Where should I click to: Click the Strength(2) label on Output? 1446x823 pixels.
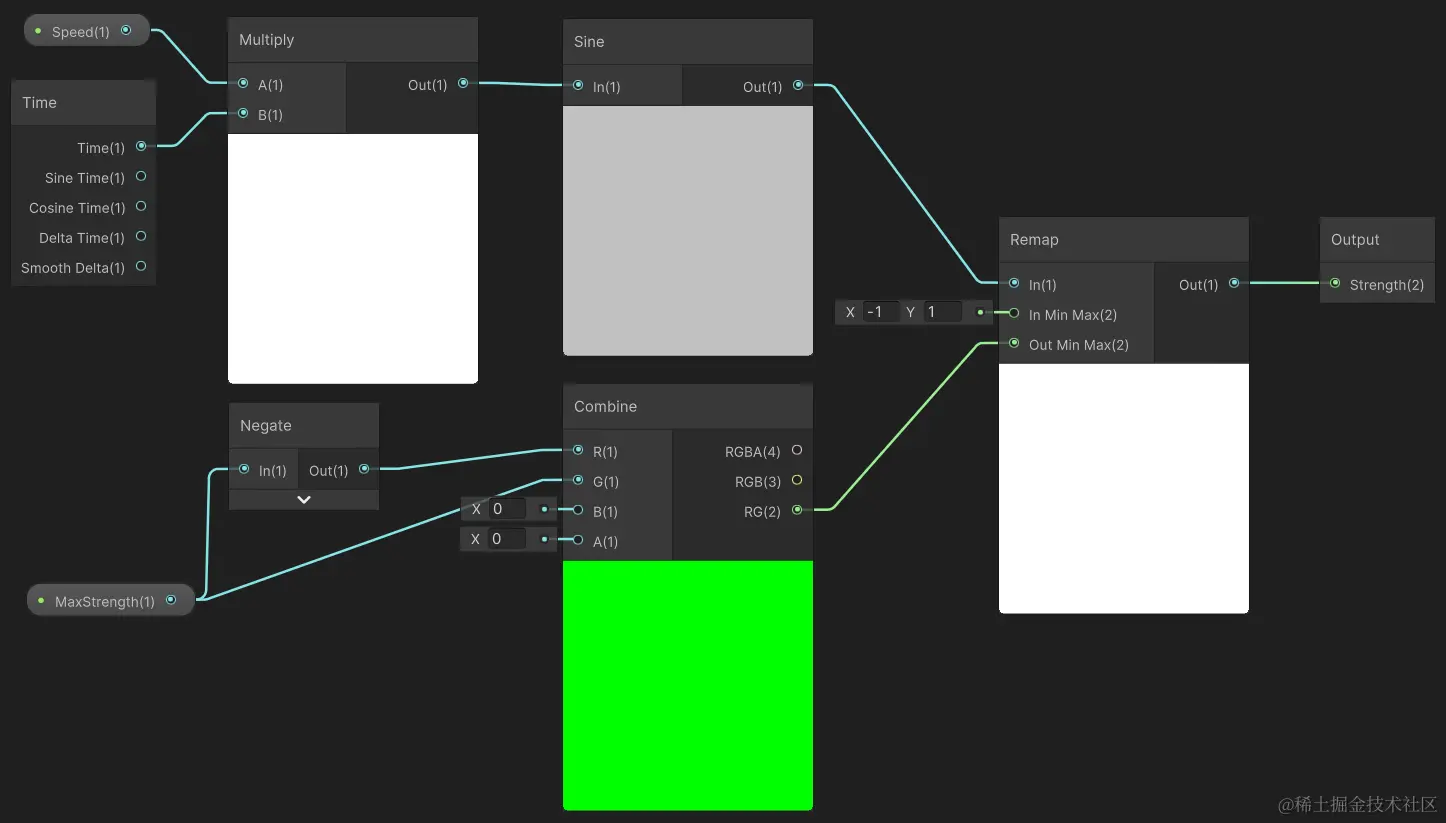tap(1387, 285)
